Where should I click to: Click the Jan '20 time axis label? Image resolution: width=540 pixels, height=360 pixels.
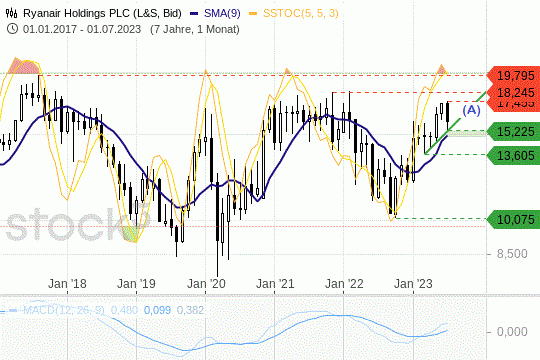[x=206, y=284]
